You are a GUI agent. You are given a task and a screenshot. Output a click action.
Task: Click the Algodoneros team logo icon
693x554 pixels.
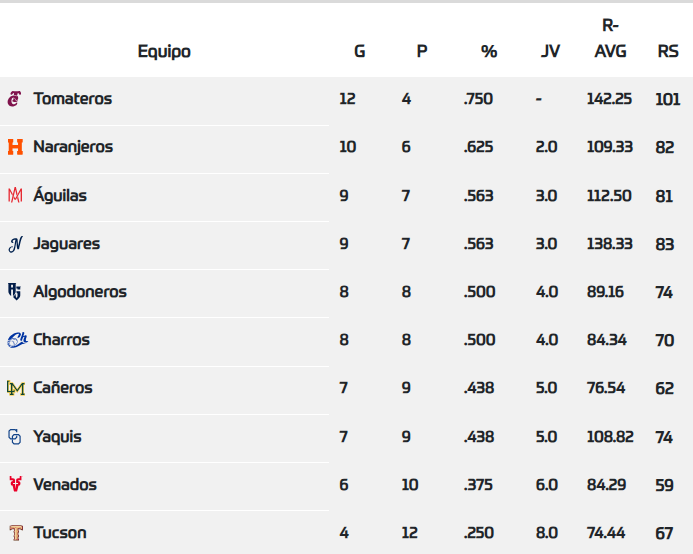pyautogui.click(x=15, y=292)
